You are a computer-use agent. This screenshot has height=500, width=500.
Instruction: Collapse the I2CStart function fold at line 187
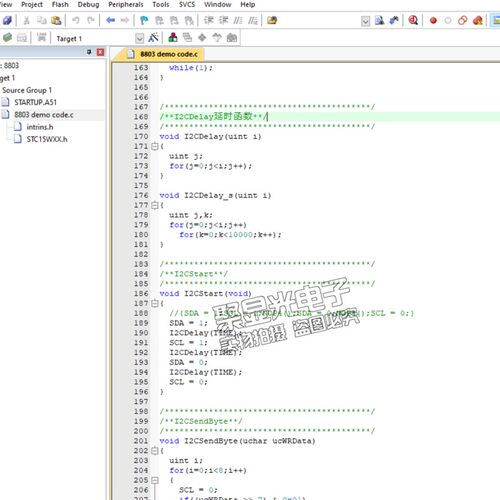click(154, 303)
